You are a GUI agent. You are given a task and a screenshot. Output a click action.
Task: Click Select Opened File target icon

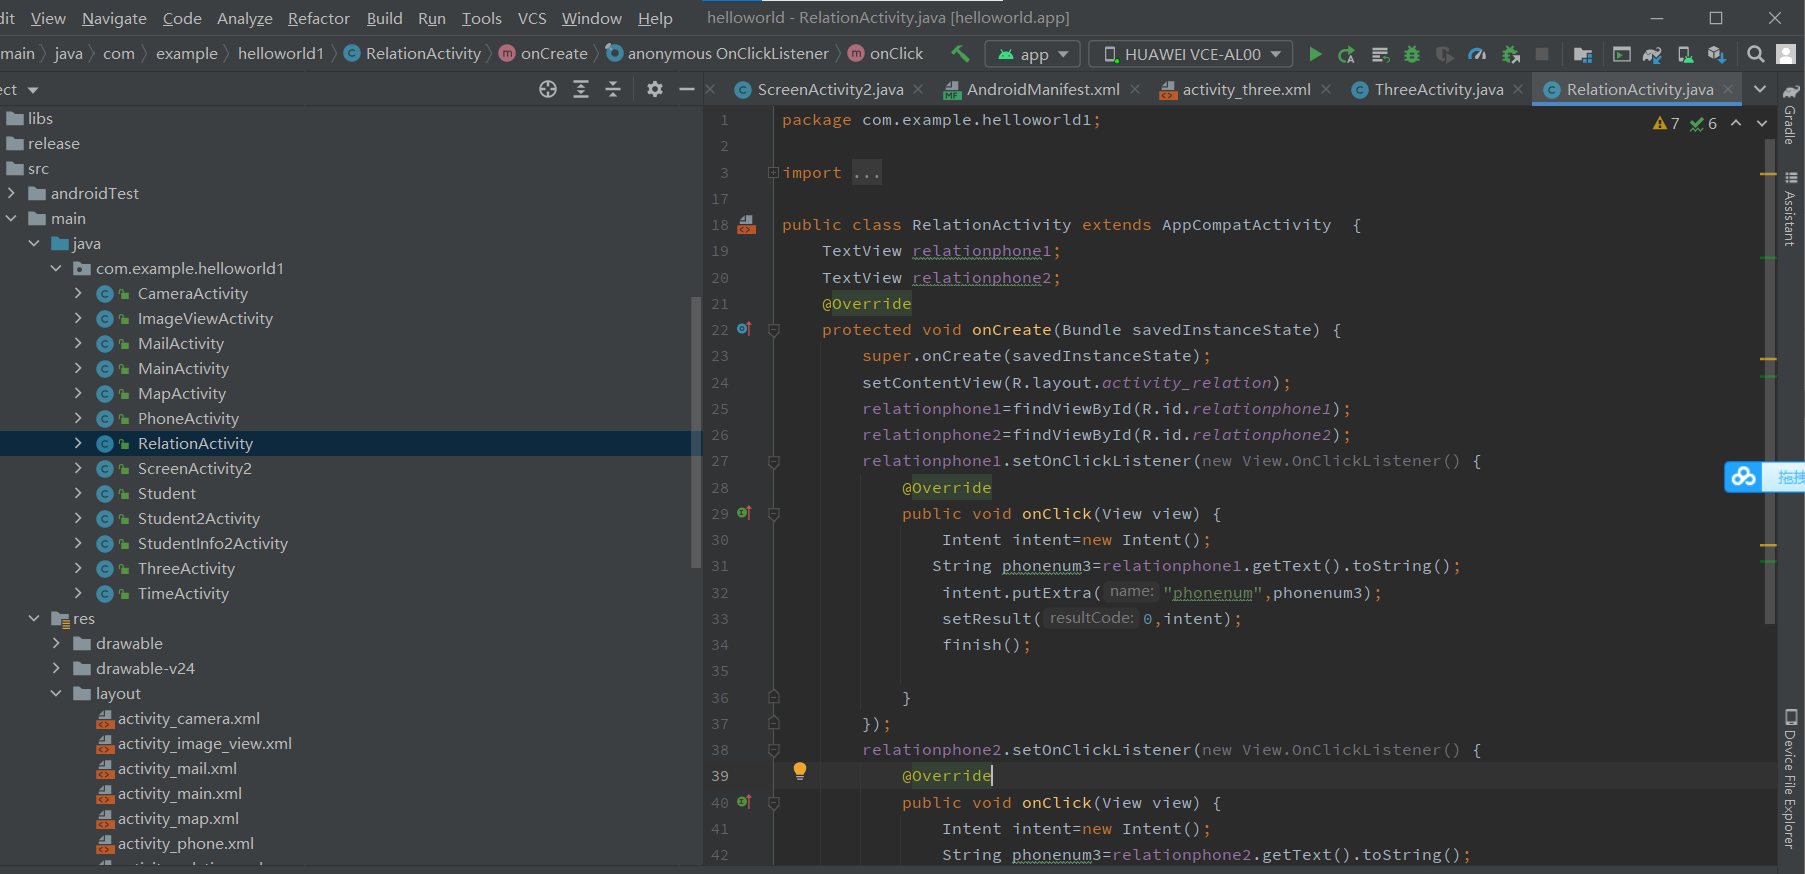coord(548,89)
